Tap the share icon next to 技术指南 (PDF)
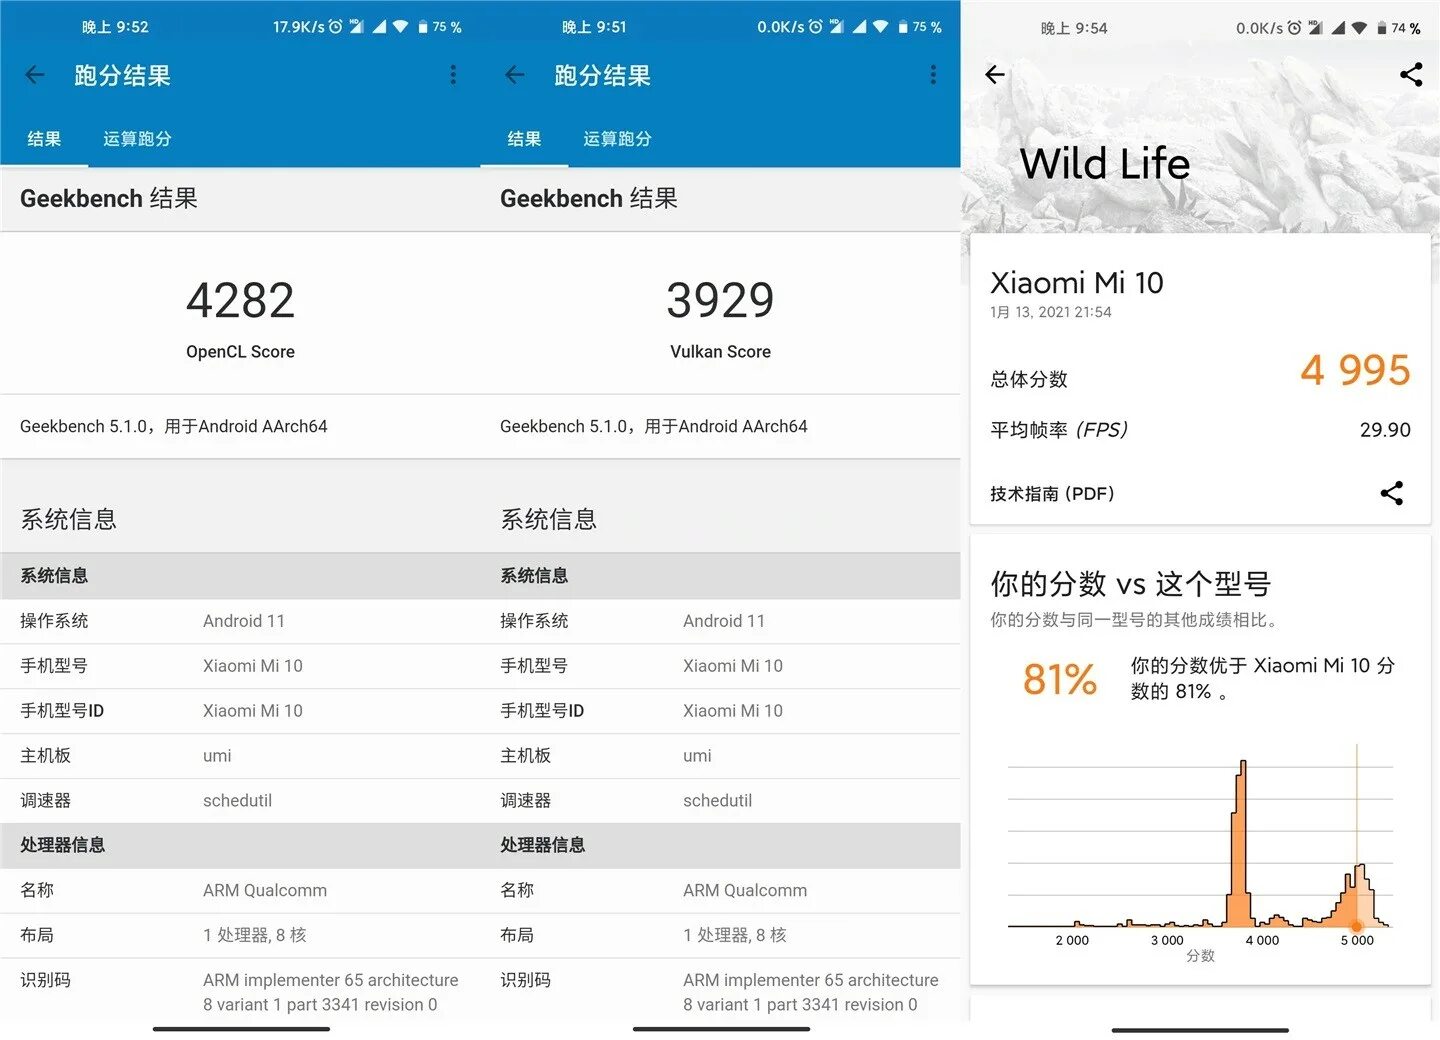 coord(1392,493)
